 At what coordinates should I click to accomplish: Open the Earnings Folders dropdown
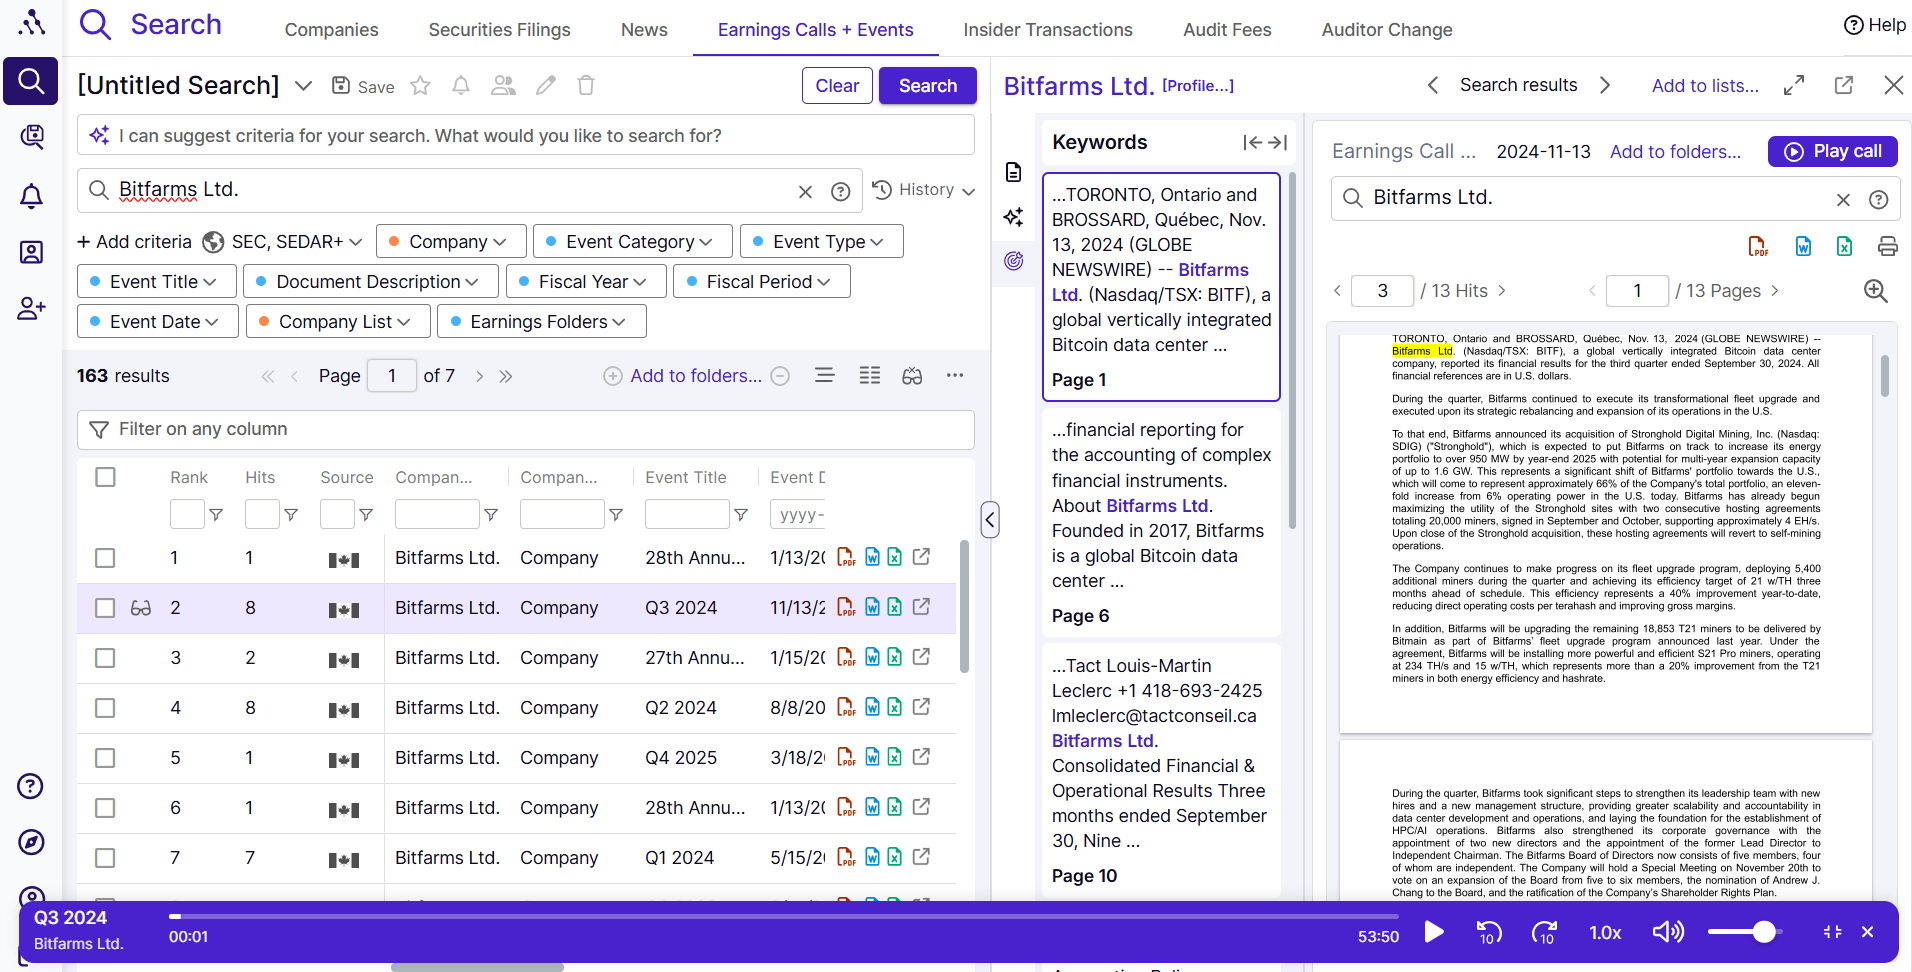click(x=542, y=321)
